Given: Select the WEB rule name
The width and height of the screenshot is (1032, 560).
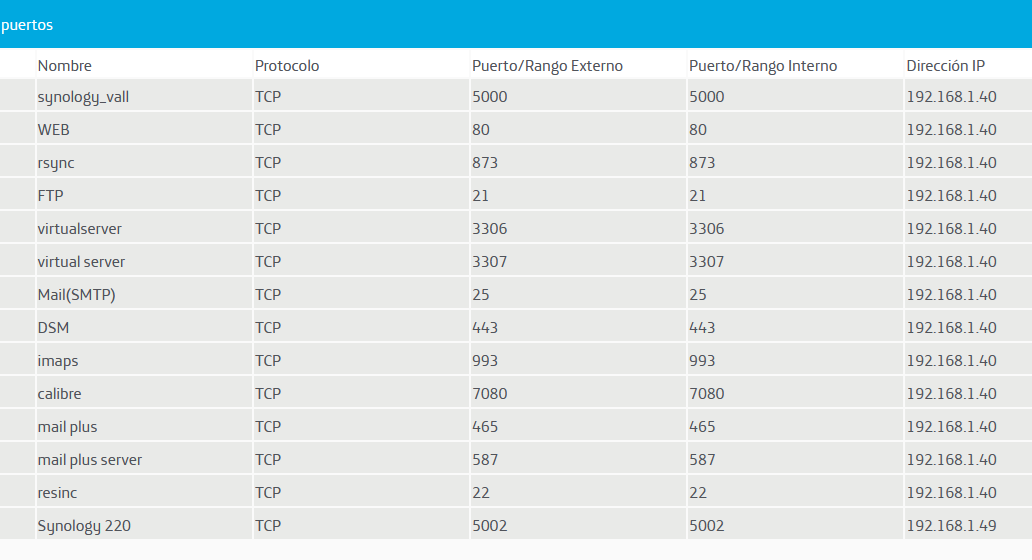Looking at the screenshot, I should pyautogui.click(x=54, y=130).
